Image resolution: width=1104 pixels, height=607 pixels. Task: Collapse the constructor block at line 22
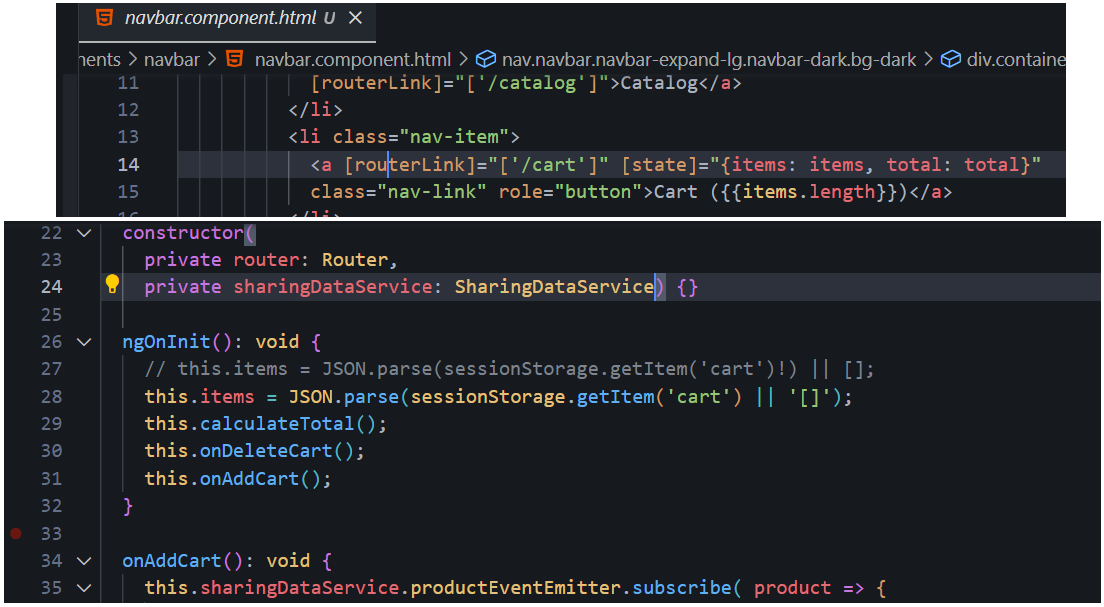tap(83, 233)
